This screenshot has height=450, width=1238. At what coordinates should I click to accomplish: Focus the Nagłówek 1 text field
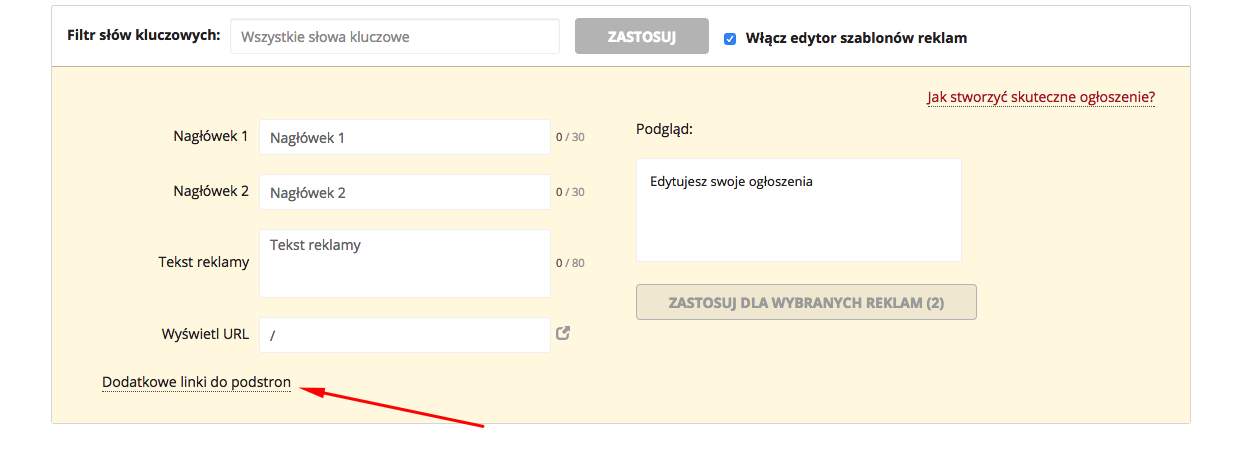click(x=404, y=137)
